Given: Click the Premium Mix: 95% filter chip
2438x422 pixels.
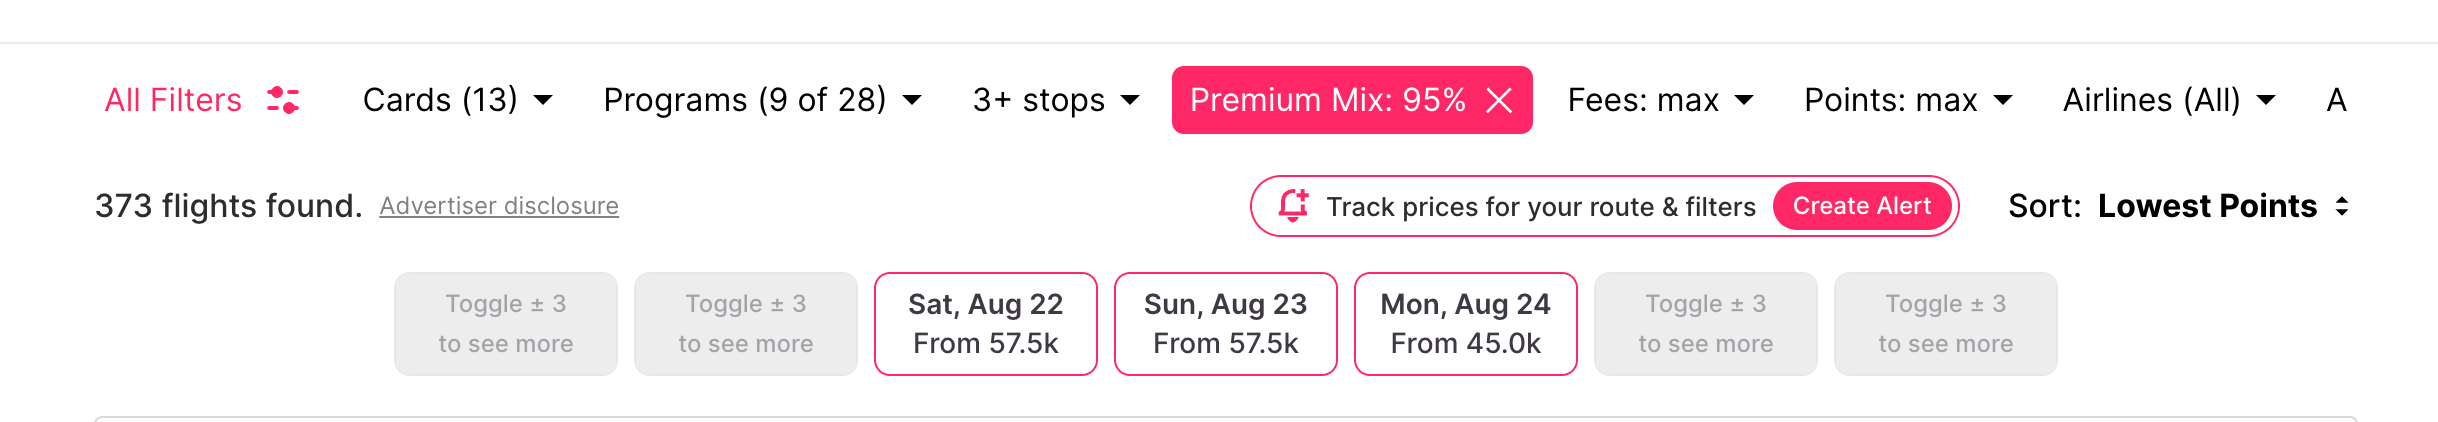Looking at the screenshot, I should coord(1327,100).
